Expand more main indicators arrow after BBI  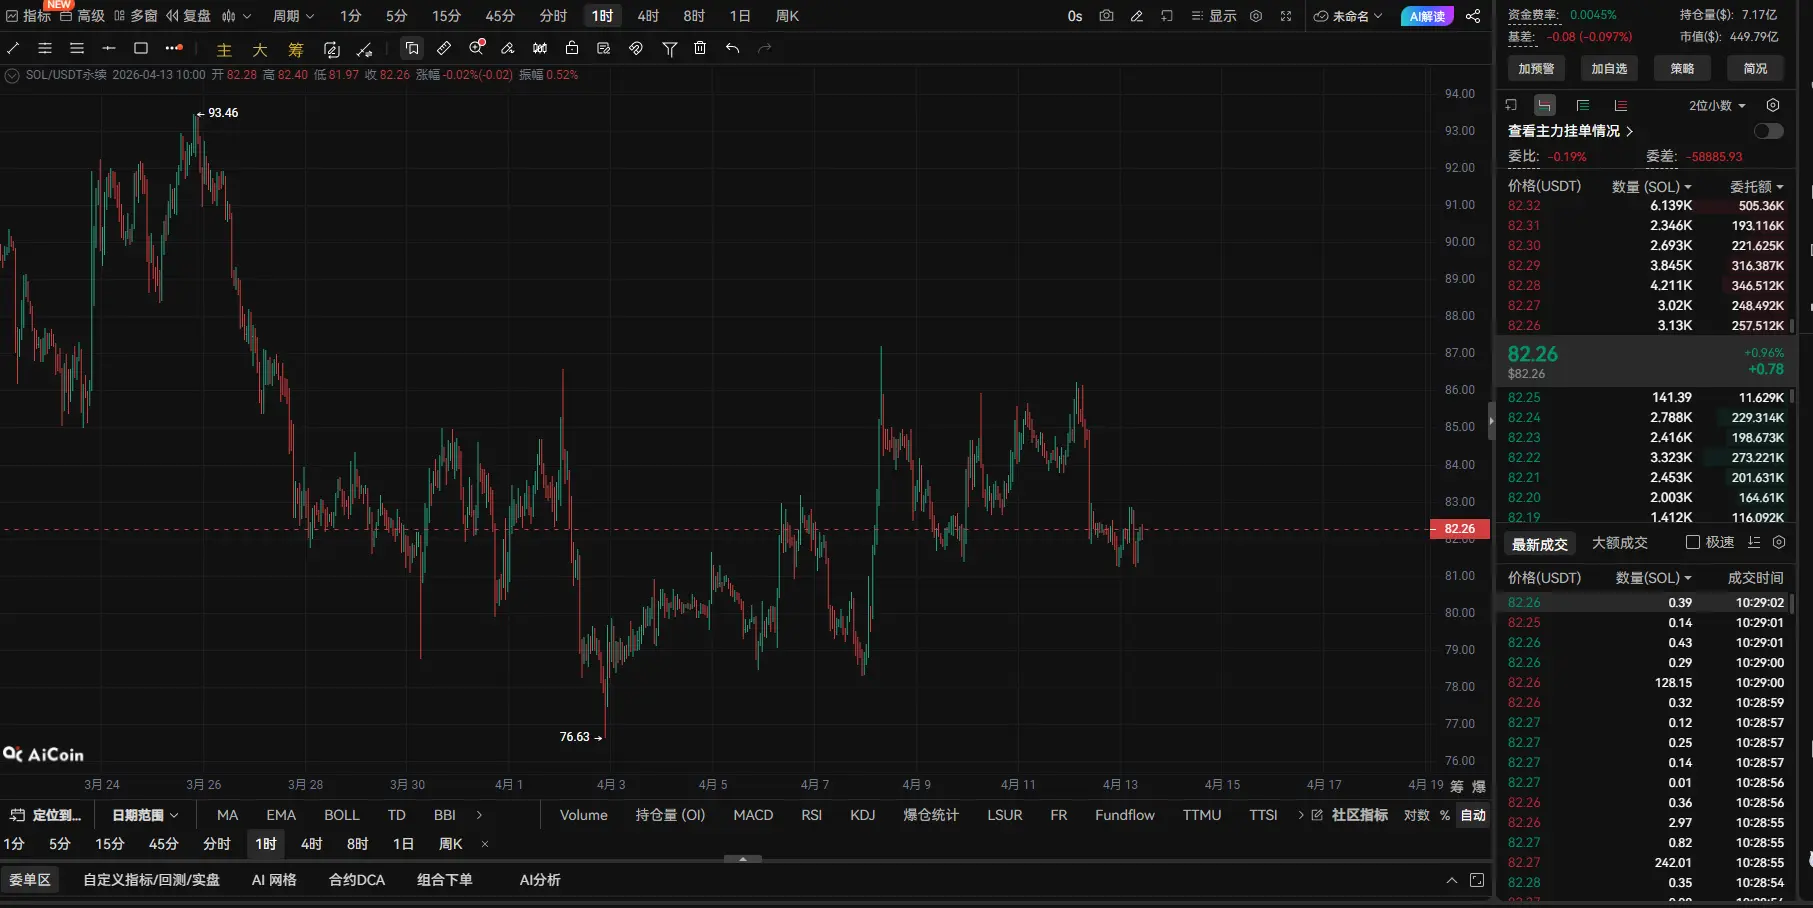[479, 815]
